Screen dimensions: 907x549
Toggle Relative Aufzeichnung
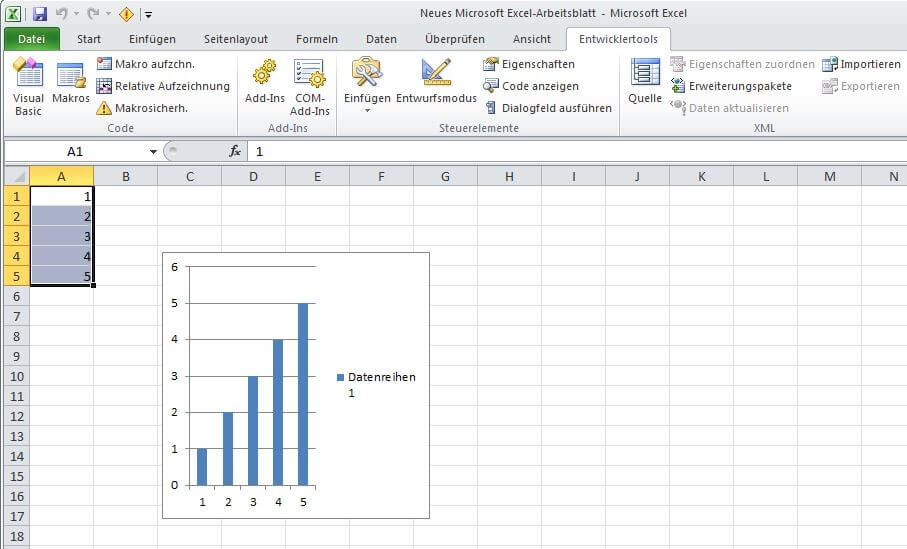pos(163,86)
